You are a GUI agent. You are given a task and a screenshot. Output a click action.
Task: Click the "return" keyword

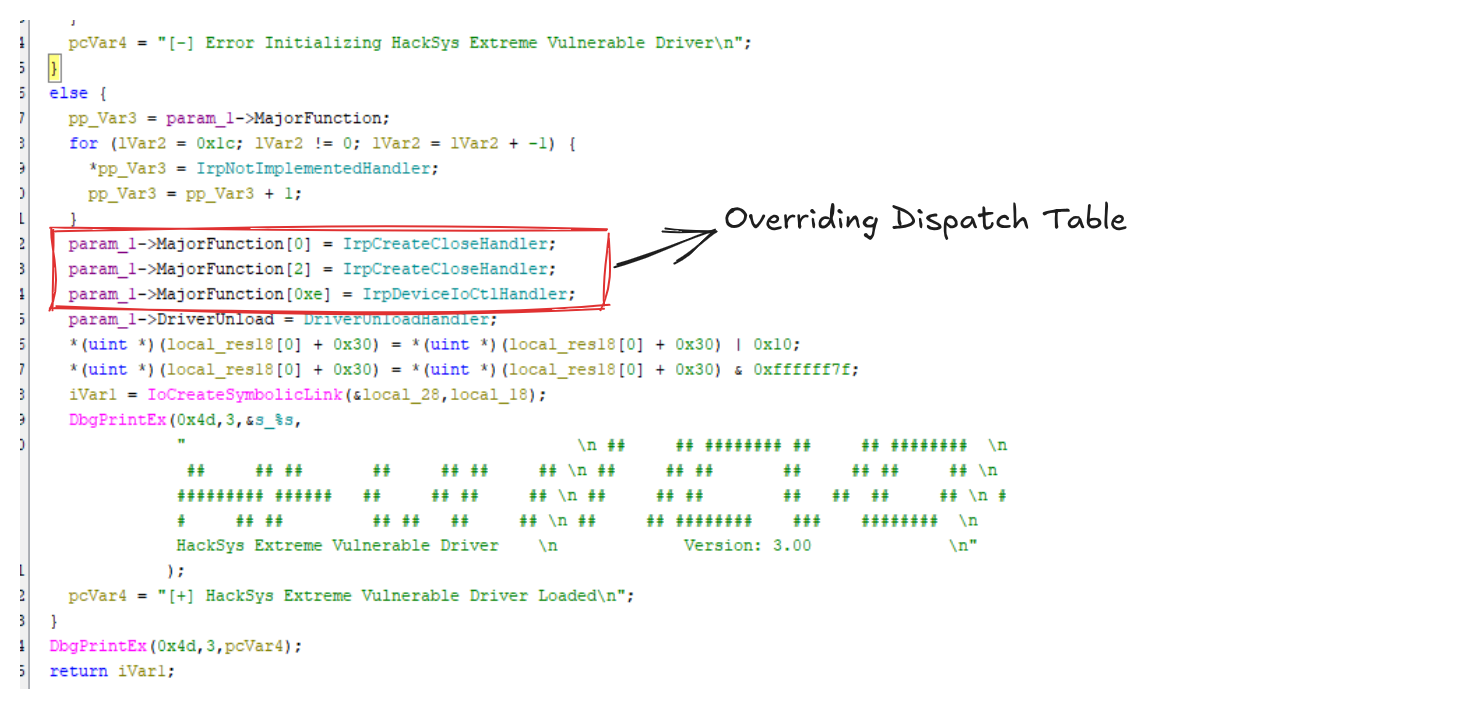[x=78, y=671]
